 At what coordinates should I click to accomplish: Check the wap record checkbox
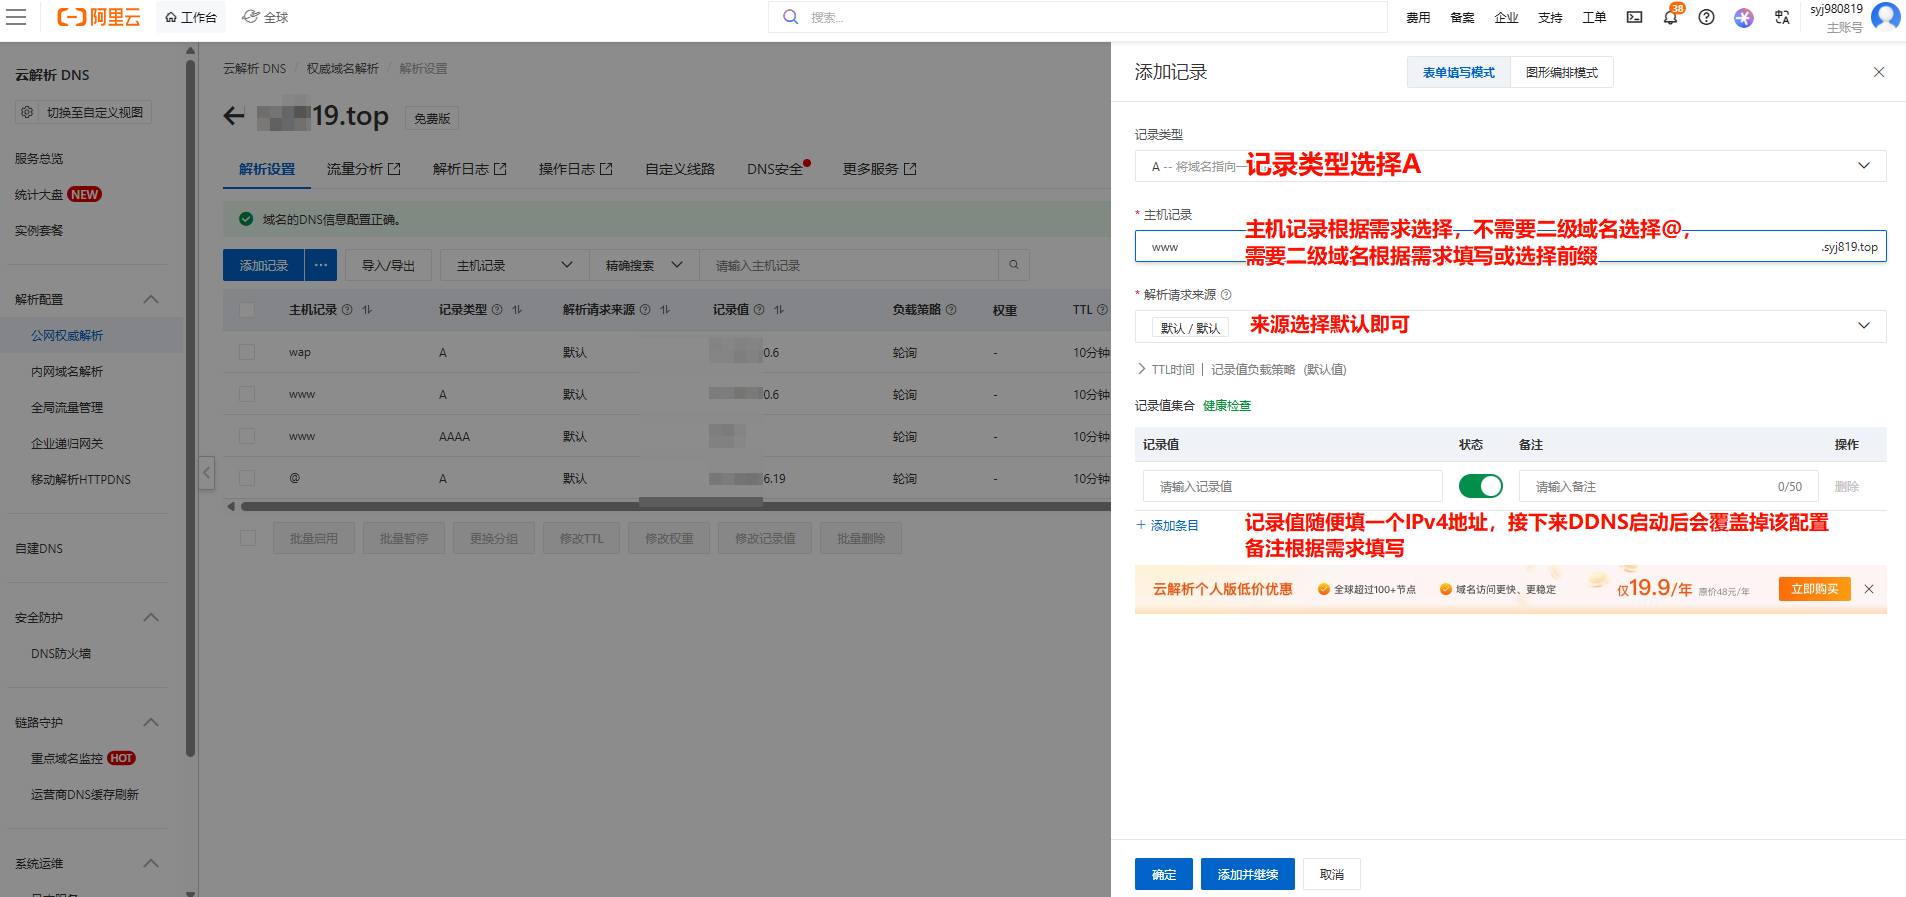pyautogui.click(x=247, y=352)
